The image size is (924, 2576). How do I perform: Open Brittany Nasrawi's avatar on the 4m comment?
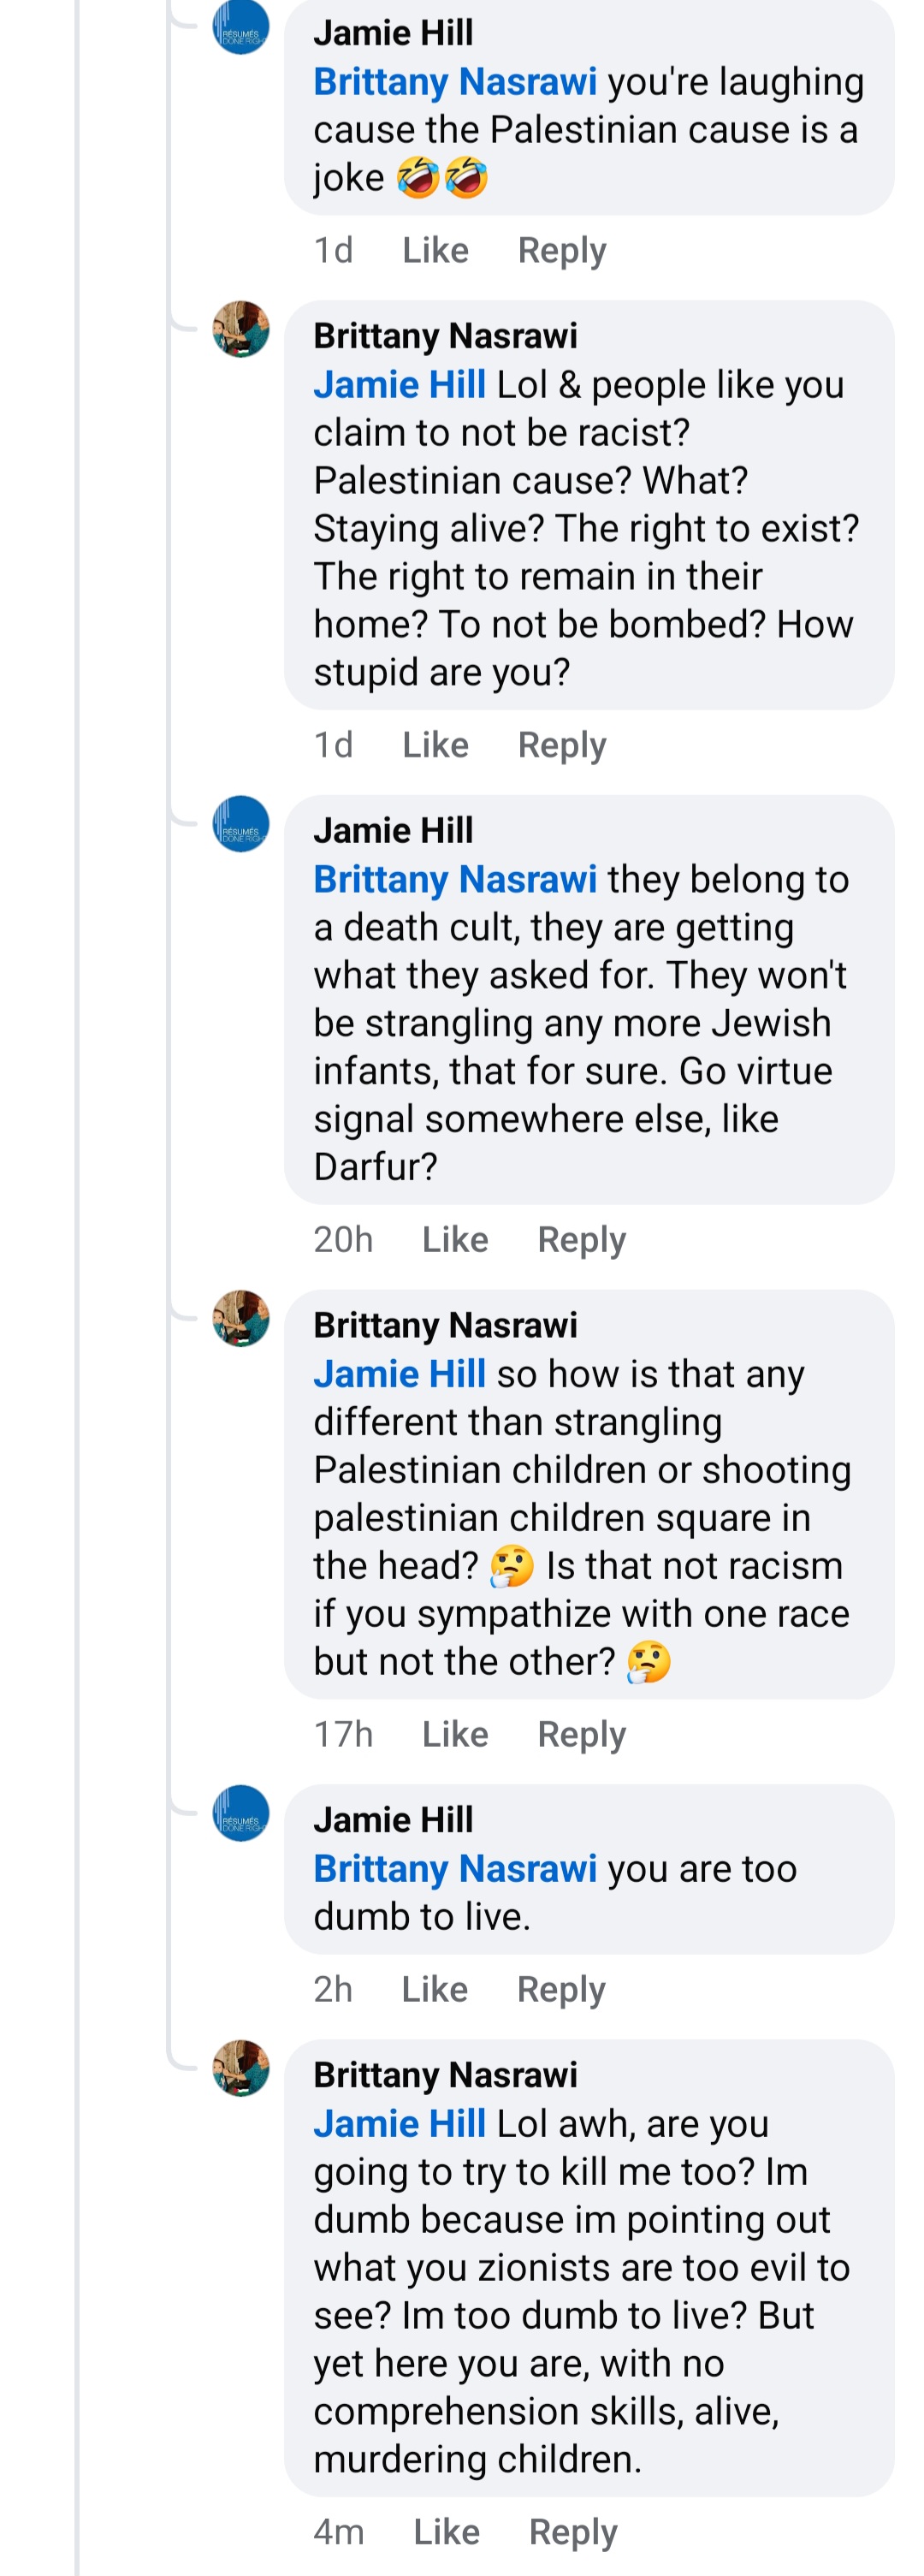point(241,2068)
